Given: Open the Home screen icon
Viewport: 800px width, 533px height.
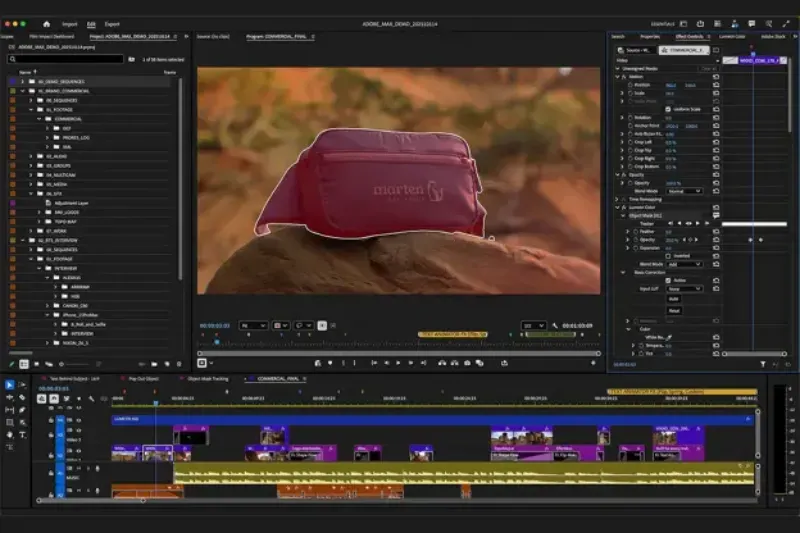Looking at the screenshot, I should (46, 24).
